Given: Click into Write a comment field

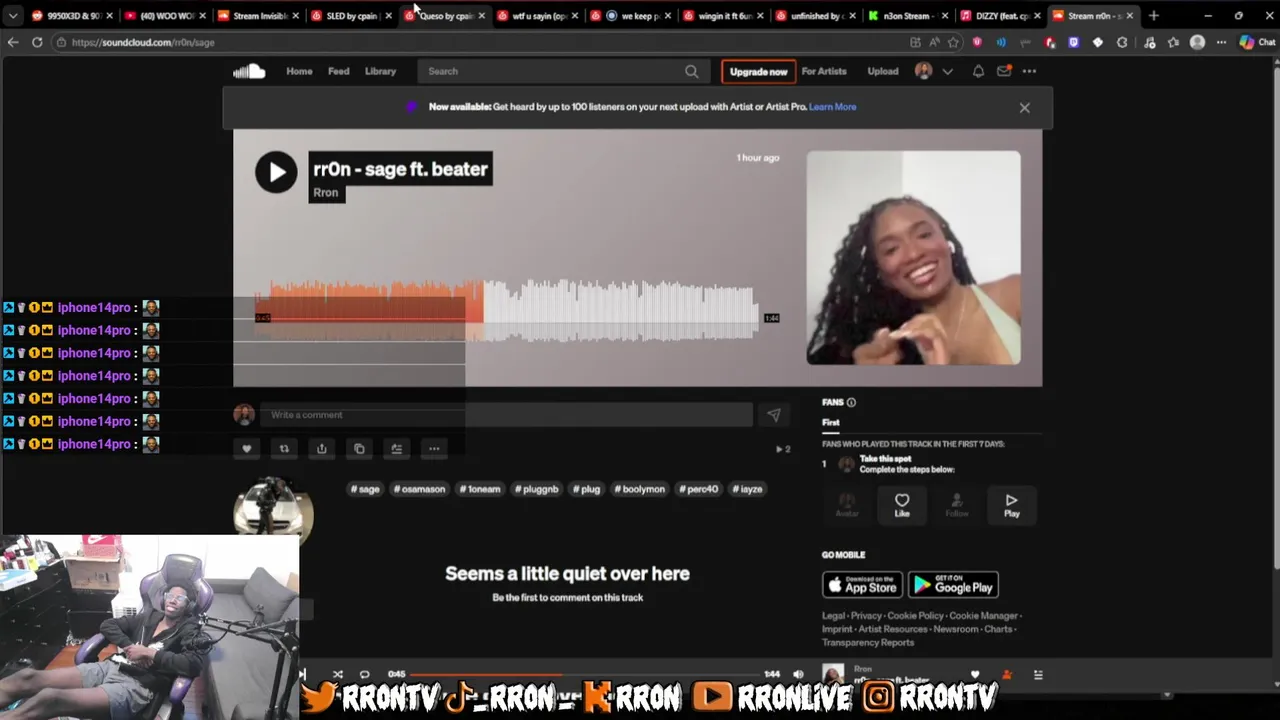Looking at the screenshot, I should [506, 415].
